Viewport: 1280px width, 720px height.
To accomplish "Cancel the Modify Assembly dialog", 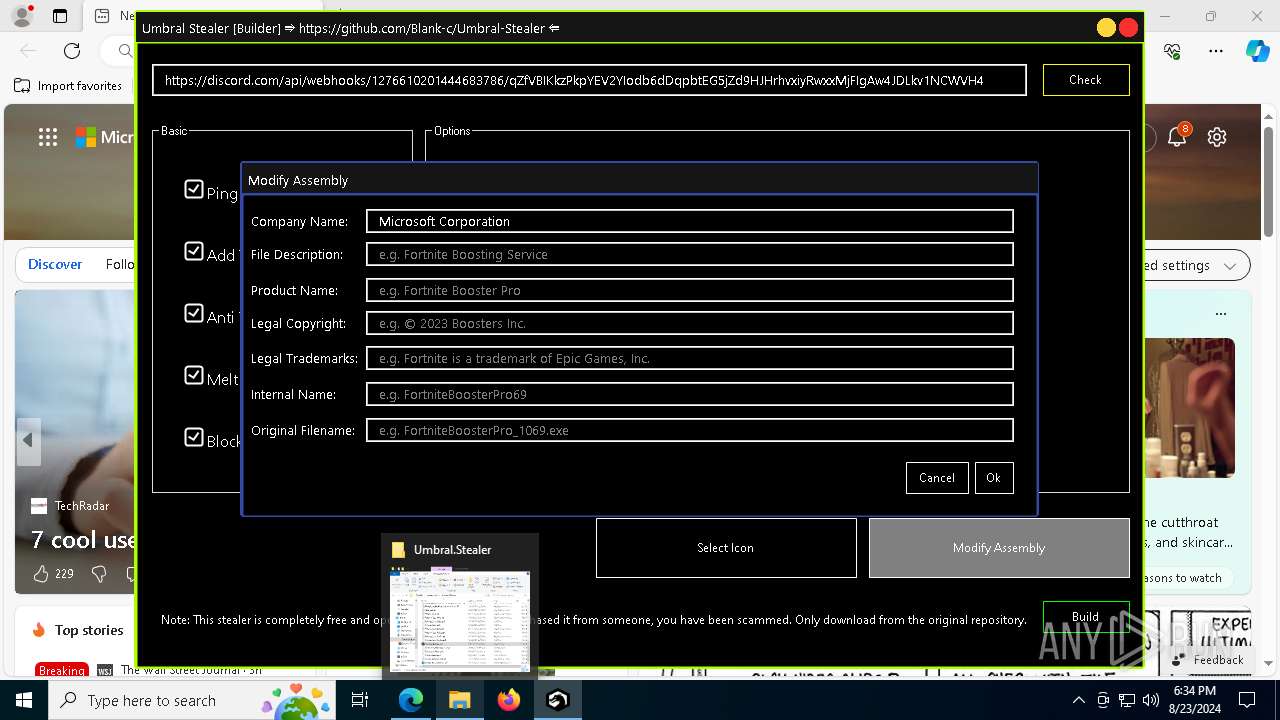I will [x=937, y=478].
